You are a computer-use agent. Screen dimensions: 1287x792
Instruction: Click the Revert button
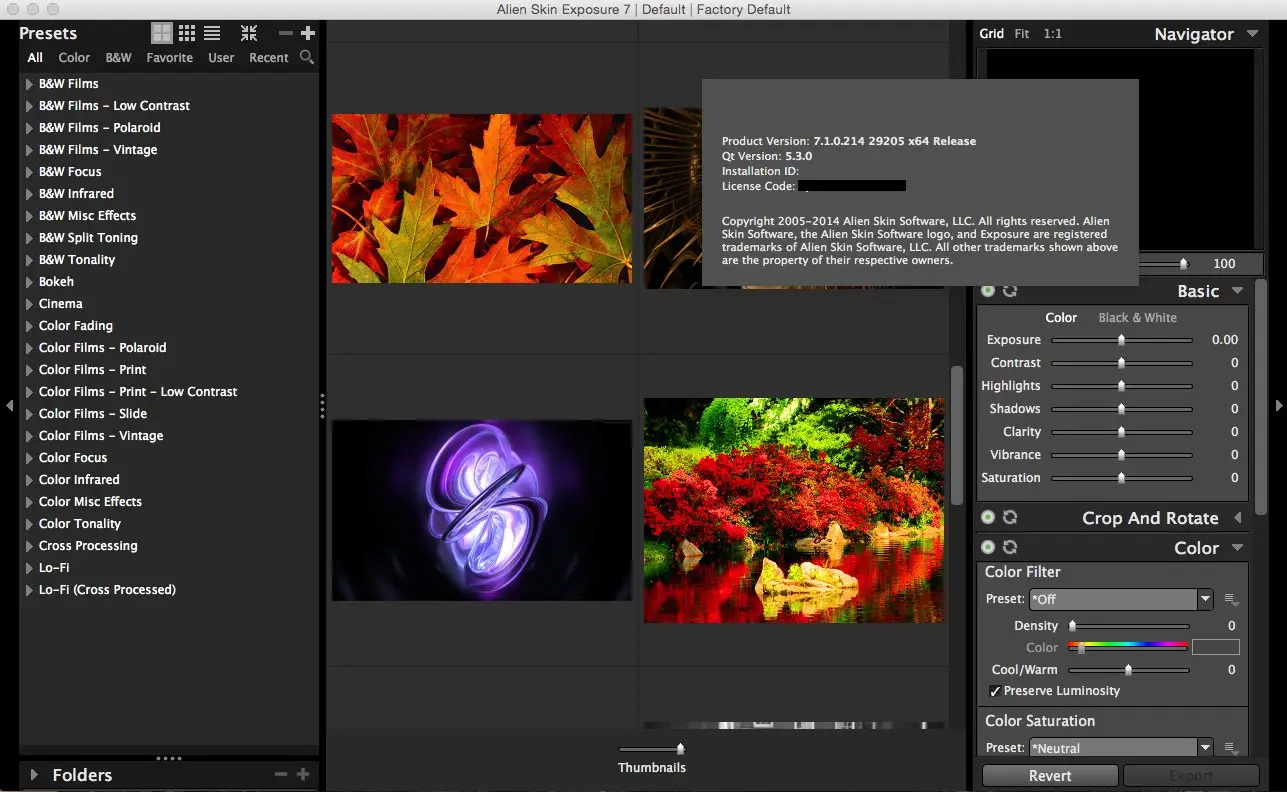tap(1050, 776)
